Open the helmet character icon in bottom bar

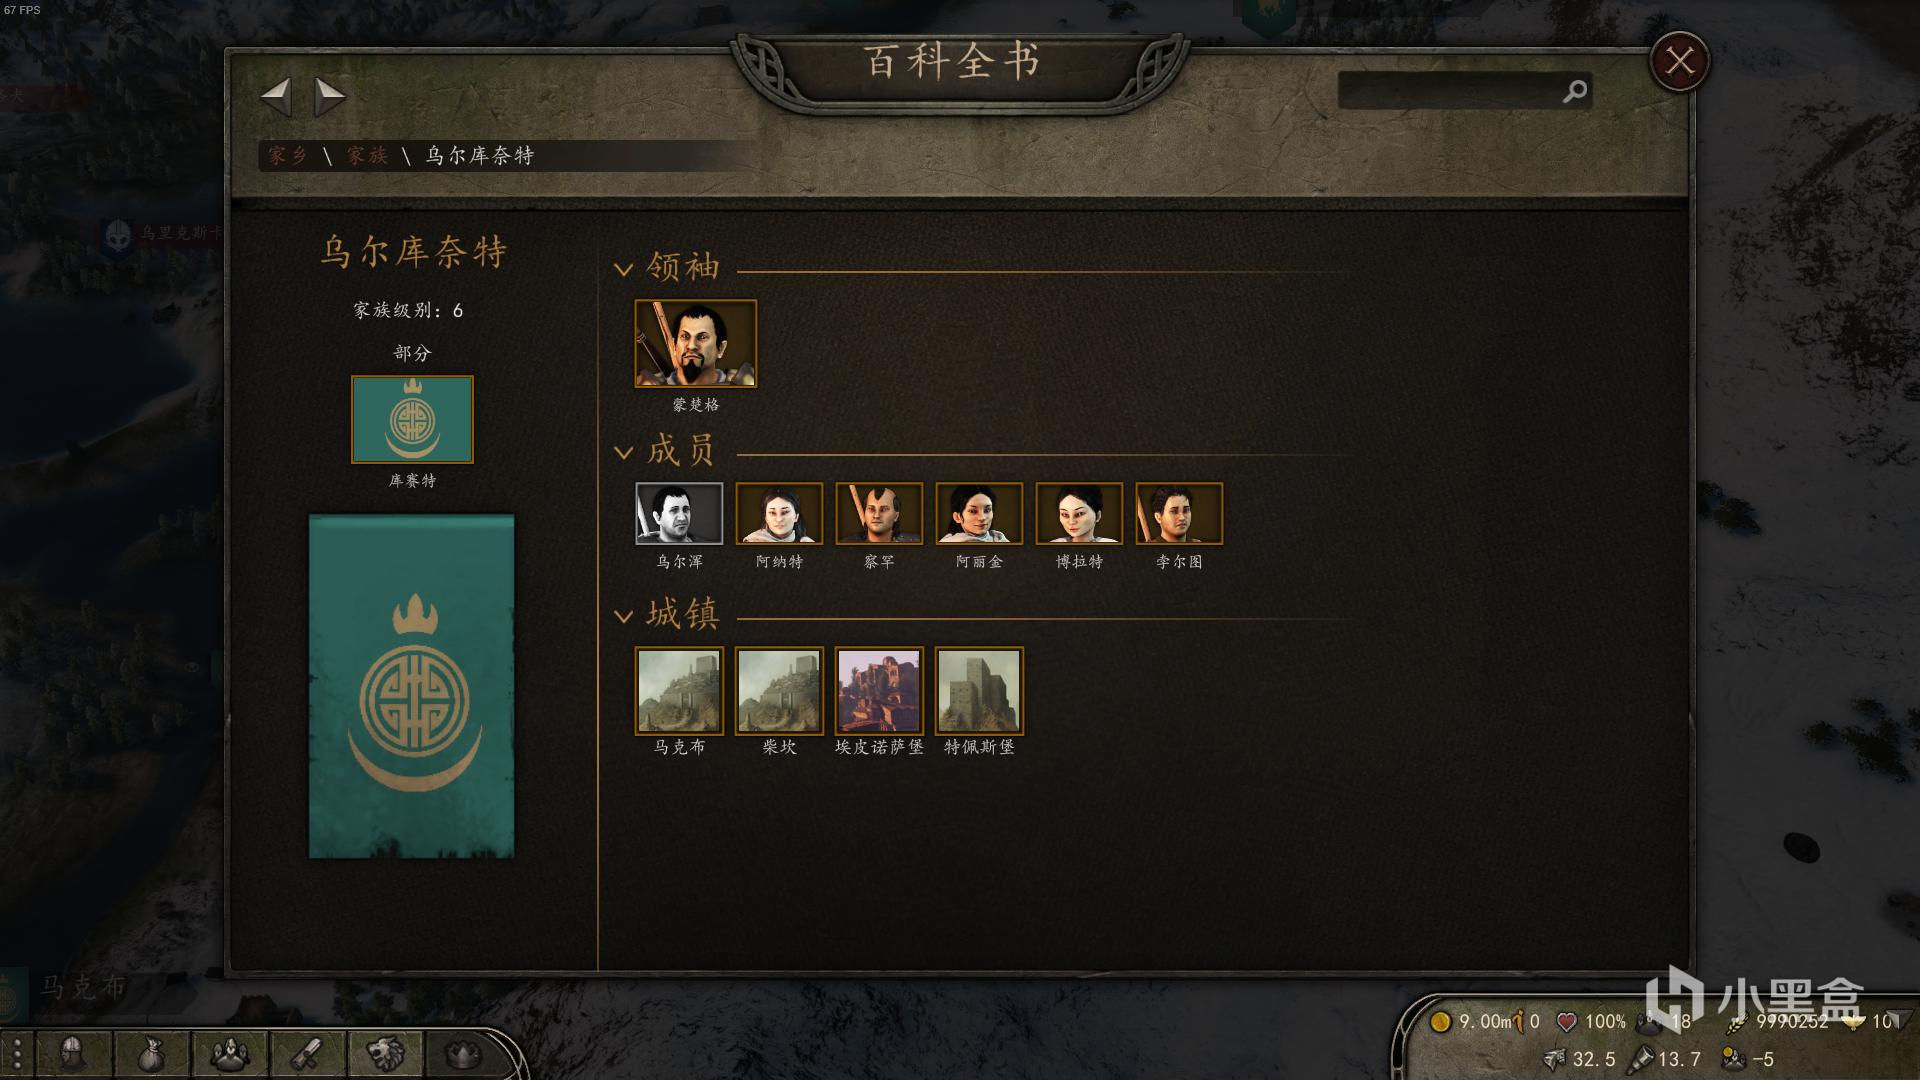pos(72,1054)
